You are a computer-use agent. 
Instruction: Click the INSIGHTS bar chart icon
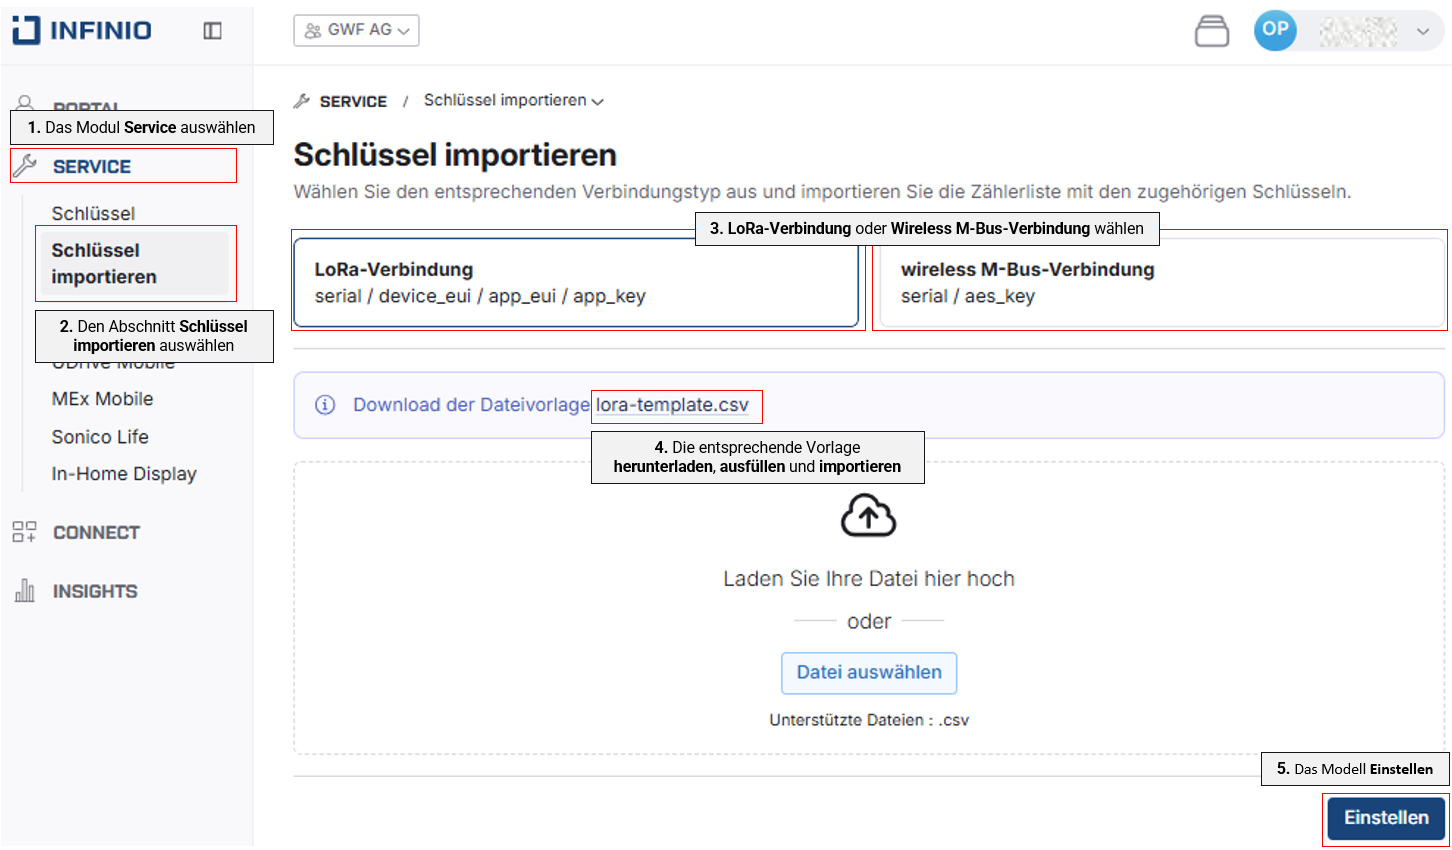coord(24,591)
